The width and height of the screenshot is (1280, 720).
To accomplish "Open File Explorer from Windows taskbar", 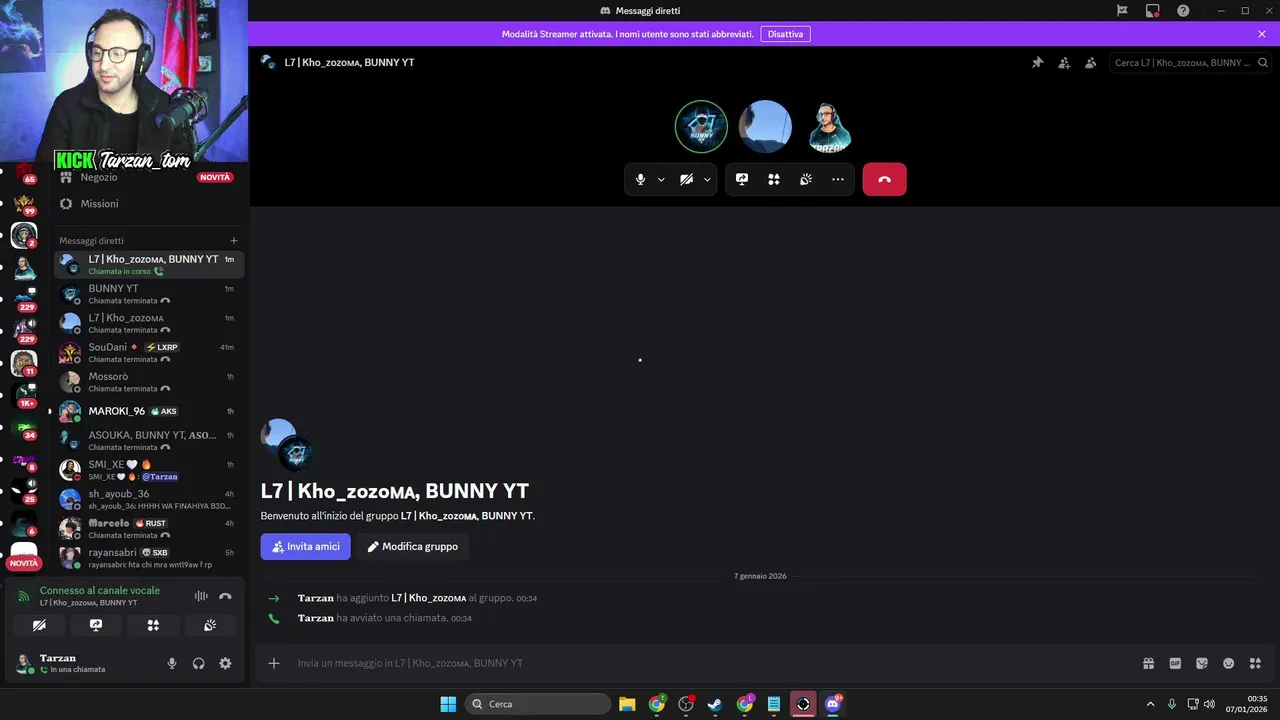I will pyautogui.click(x=627, y=704).
